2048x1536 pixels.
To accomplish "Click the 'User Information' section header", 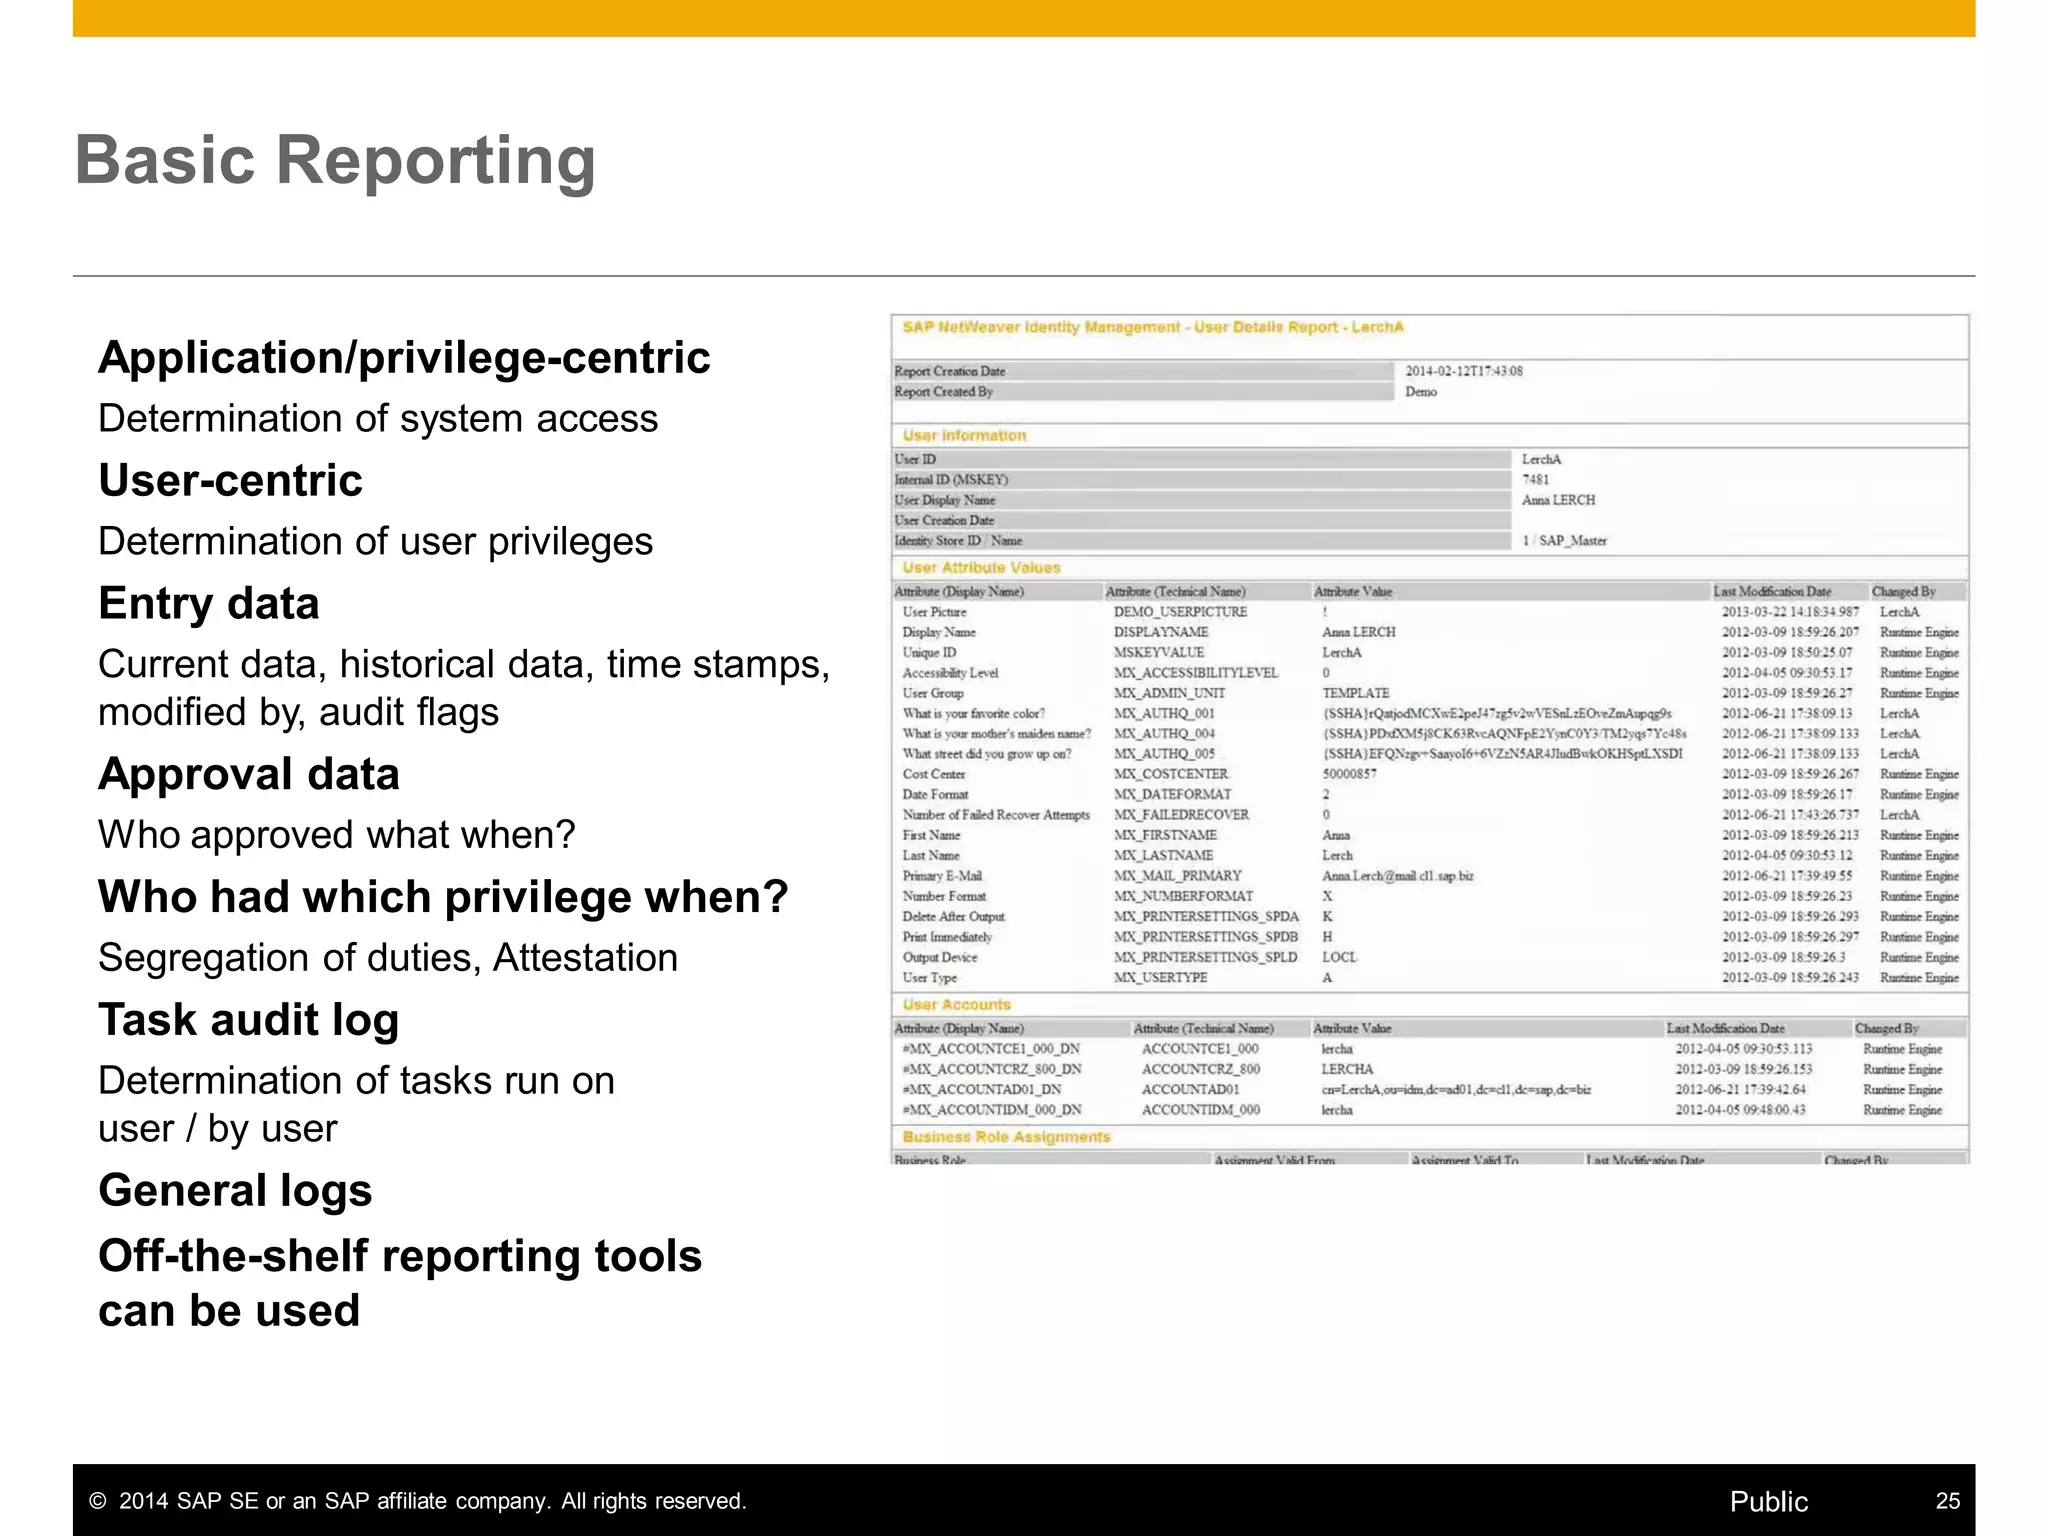I will pos(964,436).
